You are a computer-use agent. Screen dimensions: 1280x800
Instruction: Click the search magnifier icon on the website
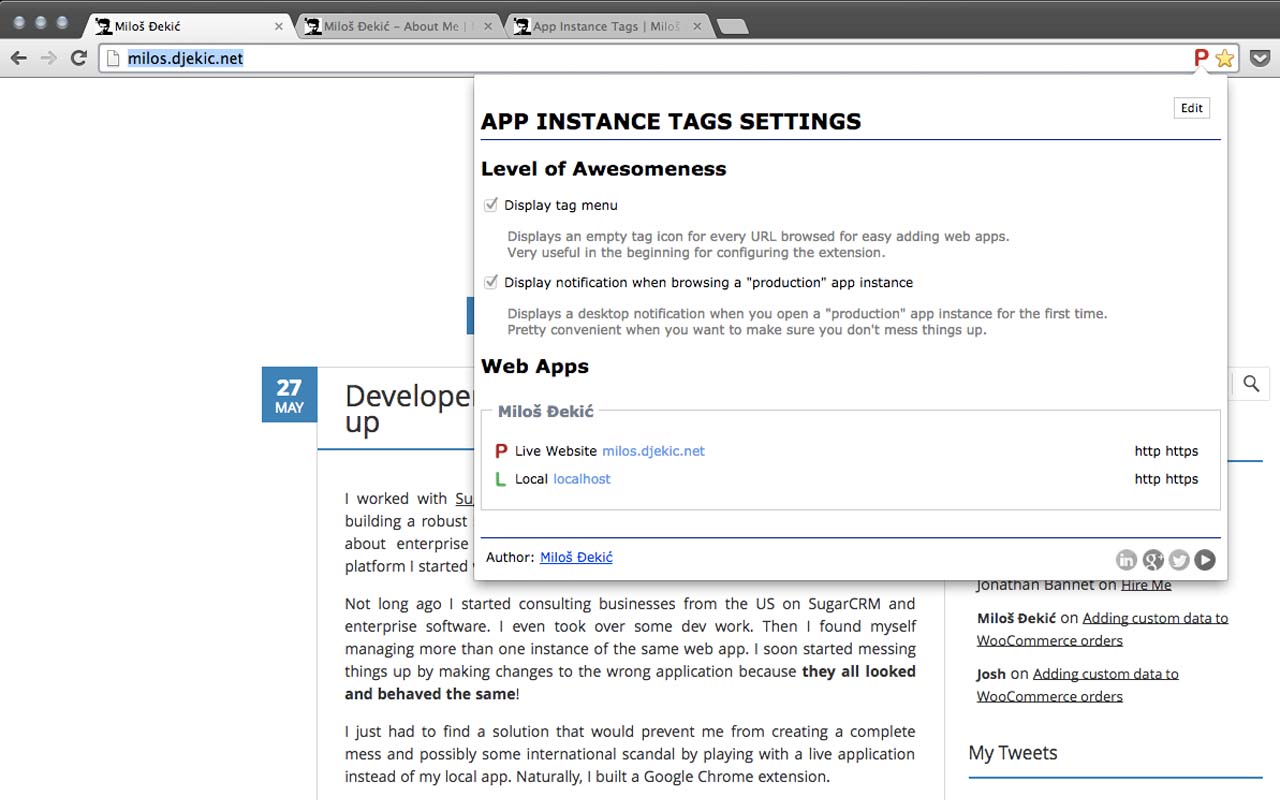tap(1251, 383)
